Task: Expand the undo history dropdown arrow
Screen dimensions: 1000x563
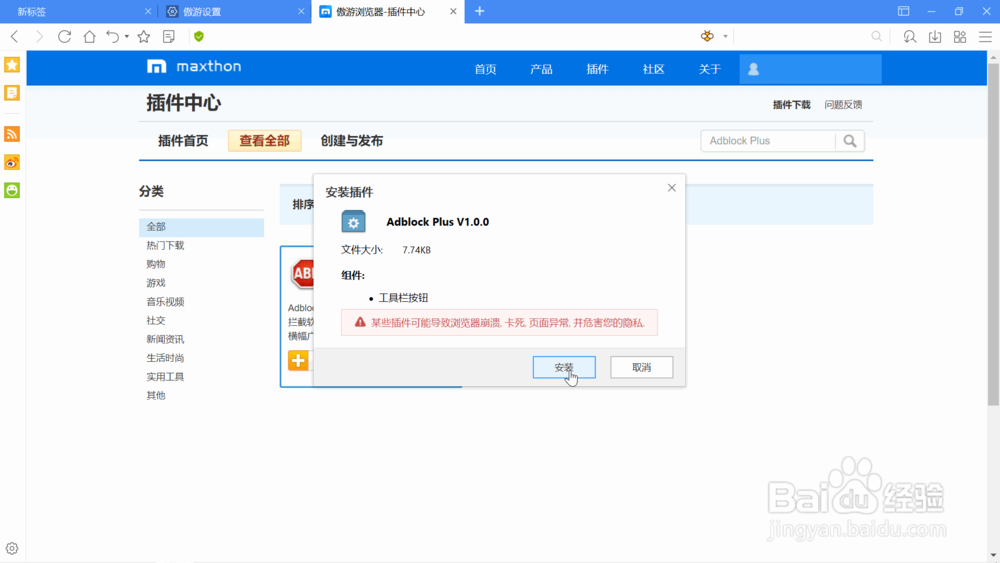Action: (127, 36)
